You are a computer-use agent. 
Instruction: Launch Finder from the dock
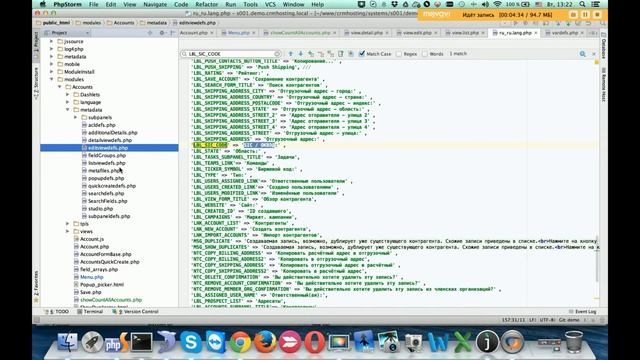point(68,341)
